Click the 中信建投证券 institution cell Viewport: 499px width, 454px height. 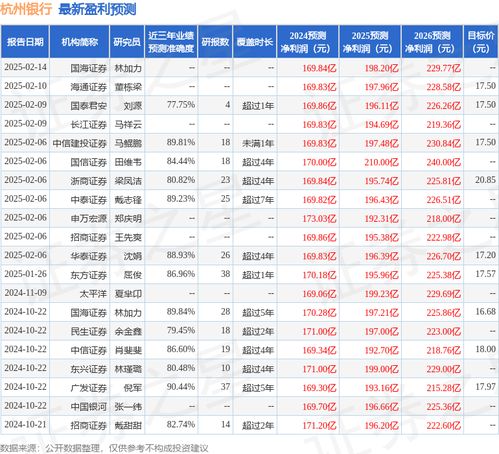(x=80, y=143)
